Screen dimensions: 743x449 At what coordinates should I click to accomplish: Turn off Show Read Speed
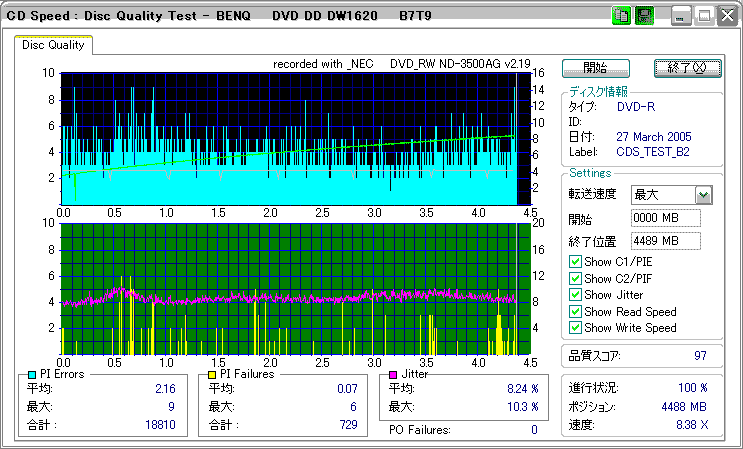click(x=575, y=311)
